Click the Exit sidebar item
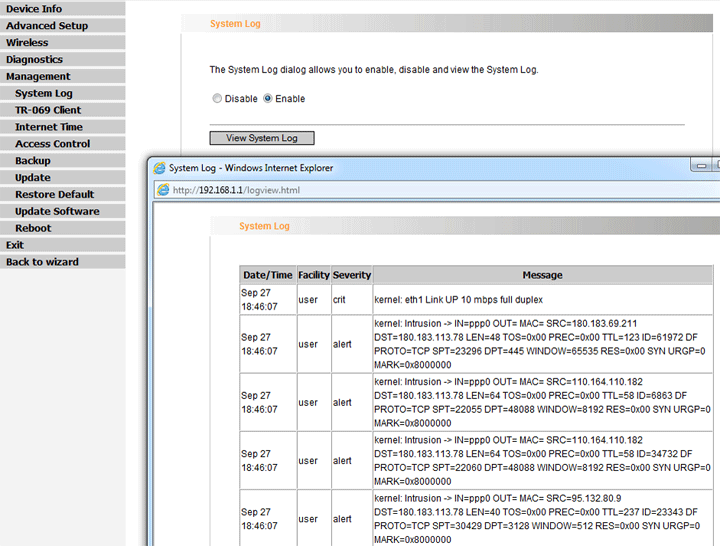Image resolution: width=720 pixels, height=546 pixels. (62, 245)
